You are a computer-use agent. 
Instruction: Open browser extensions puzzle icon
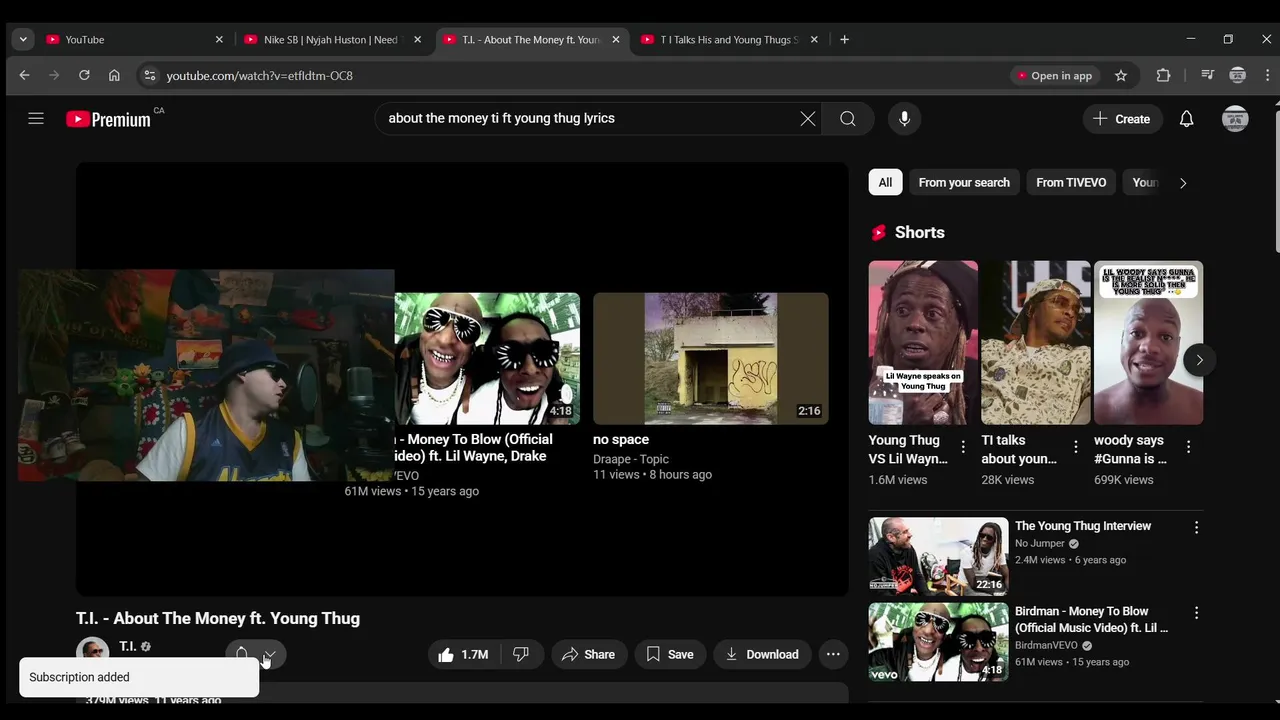click(1163, 76)
